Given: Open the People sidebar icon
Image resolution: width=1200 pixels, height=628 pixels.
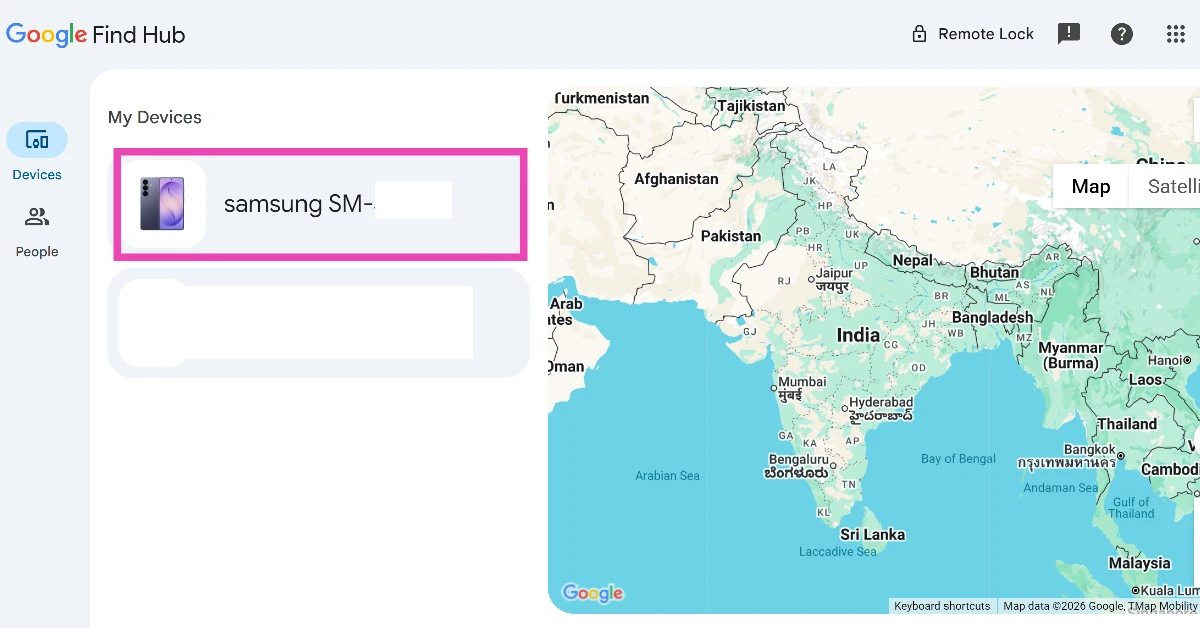Looking at the screenshot, I should (37, 217).
